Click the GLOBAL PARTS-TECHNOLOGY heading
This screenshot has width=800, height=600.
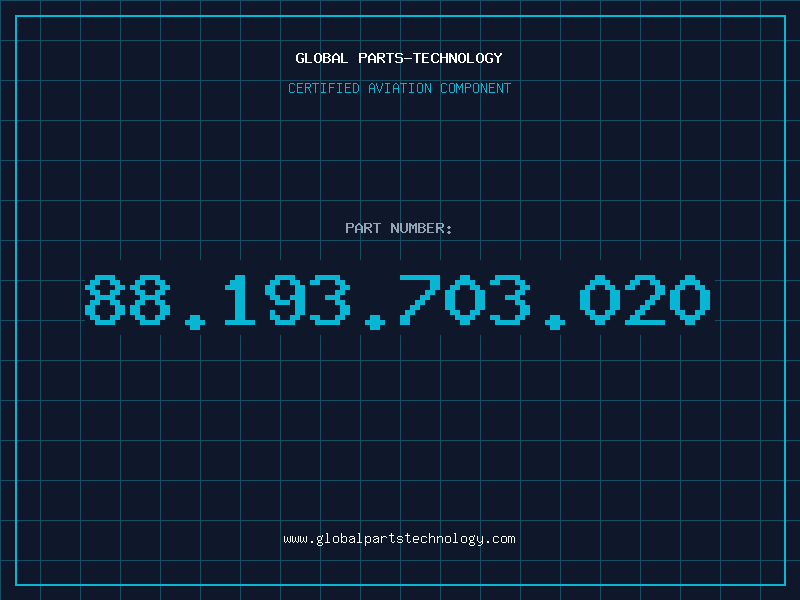pyautogui.click(x=399, y=58)
